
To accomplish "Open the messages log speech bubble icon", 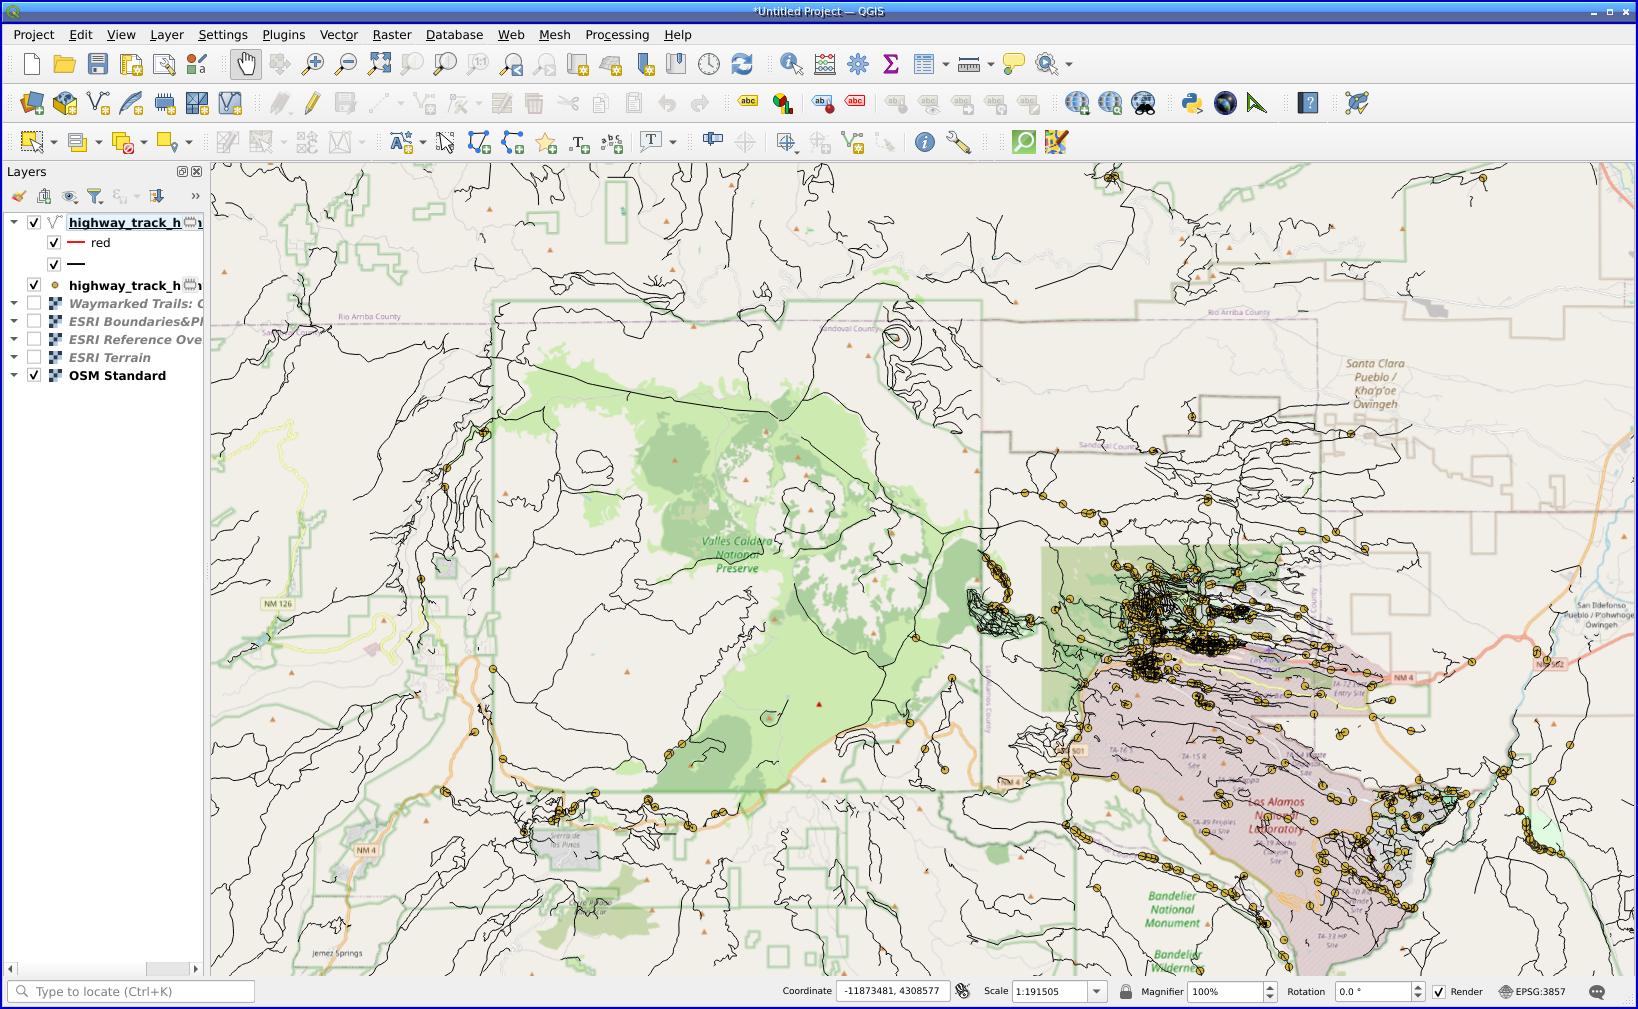I will (x=1597, y=992).
